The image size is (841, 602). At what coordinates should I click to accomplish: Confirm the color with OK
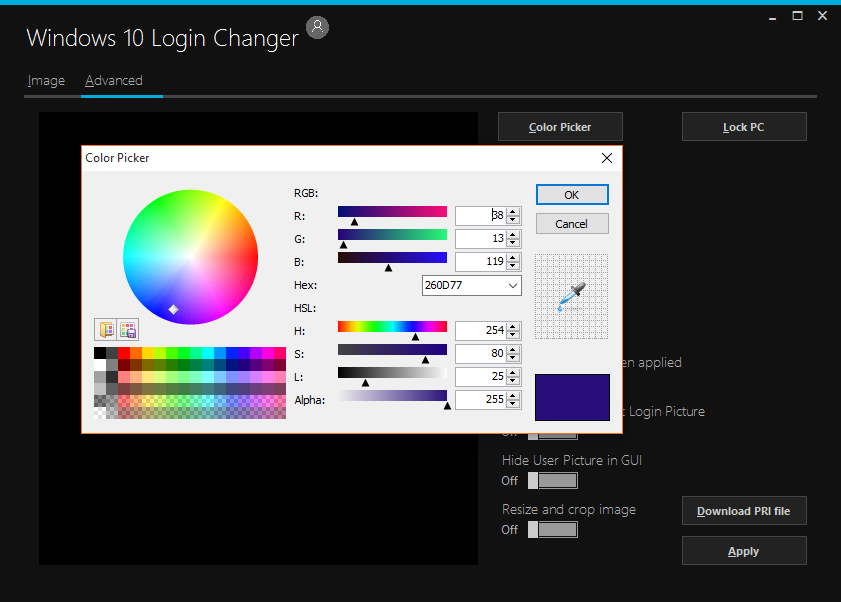pyautogui.click(x=572, y=194)
